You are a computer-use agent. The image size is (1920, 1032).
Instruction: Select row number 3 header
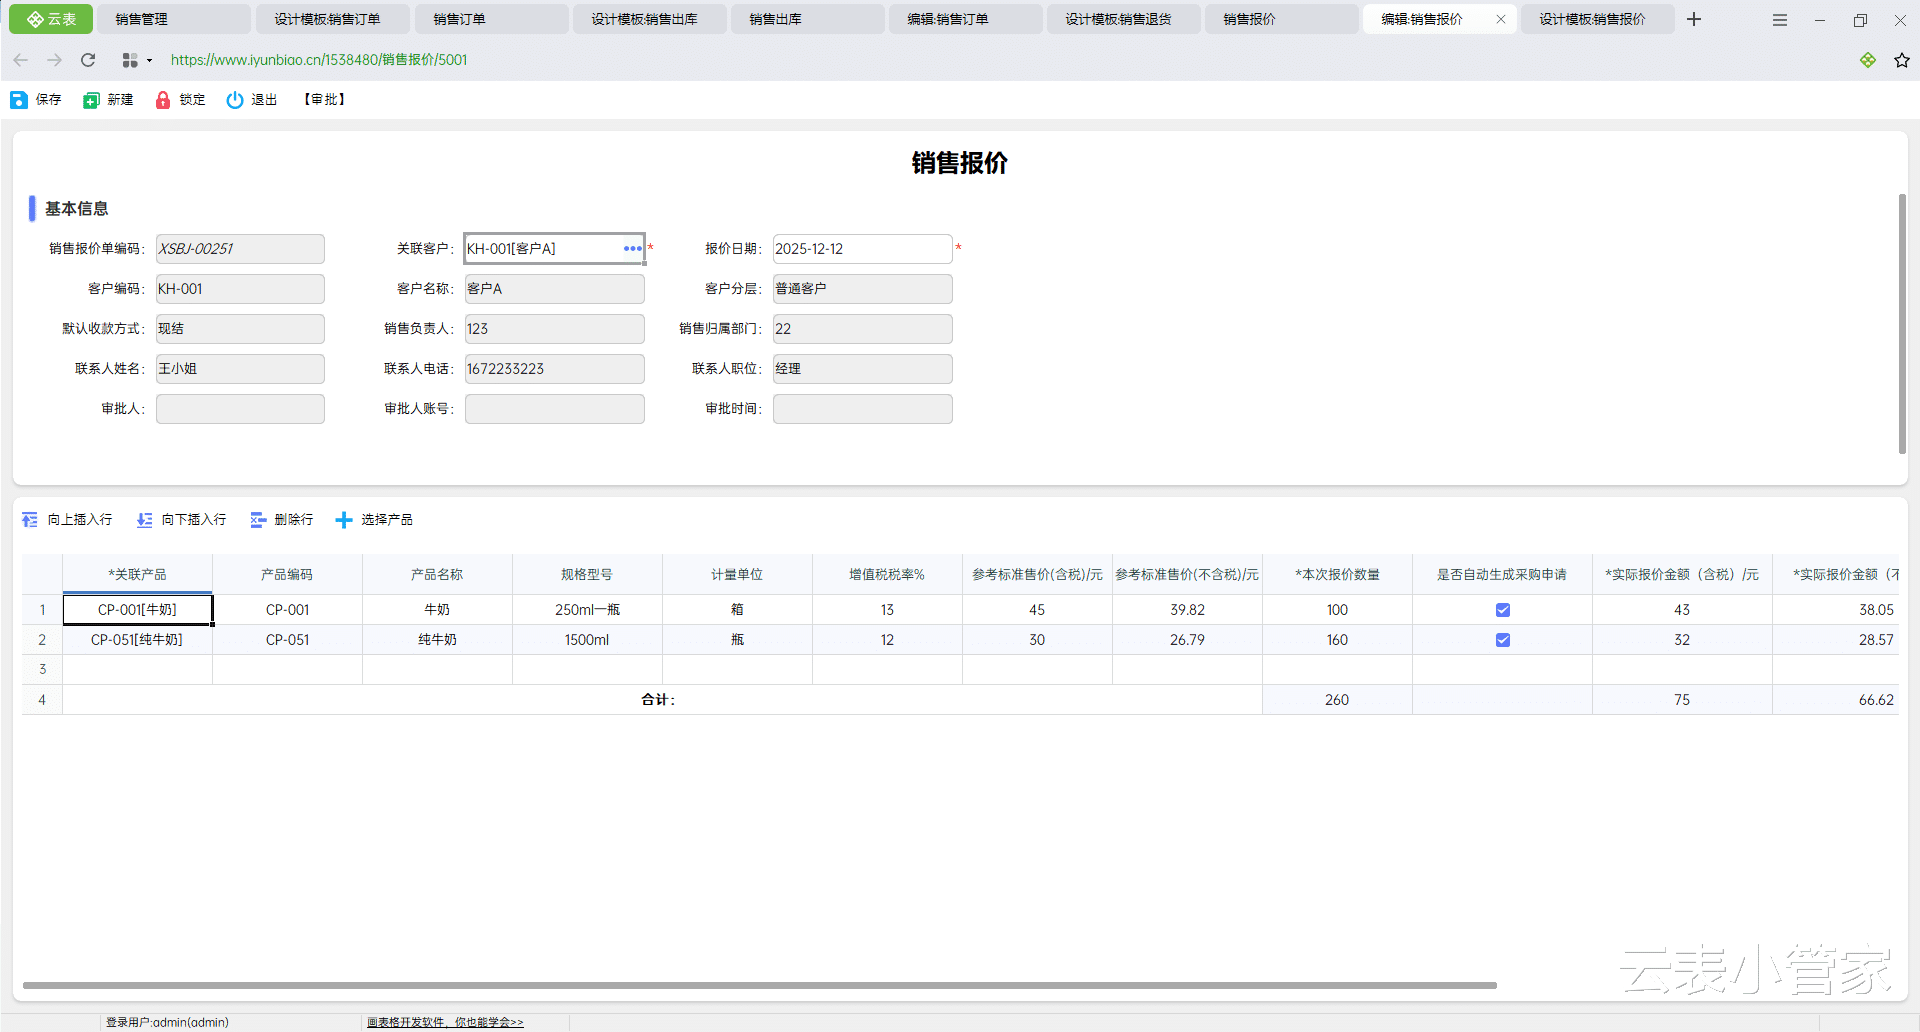coord(42,670)
